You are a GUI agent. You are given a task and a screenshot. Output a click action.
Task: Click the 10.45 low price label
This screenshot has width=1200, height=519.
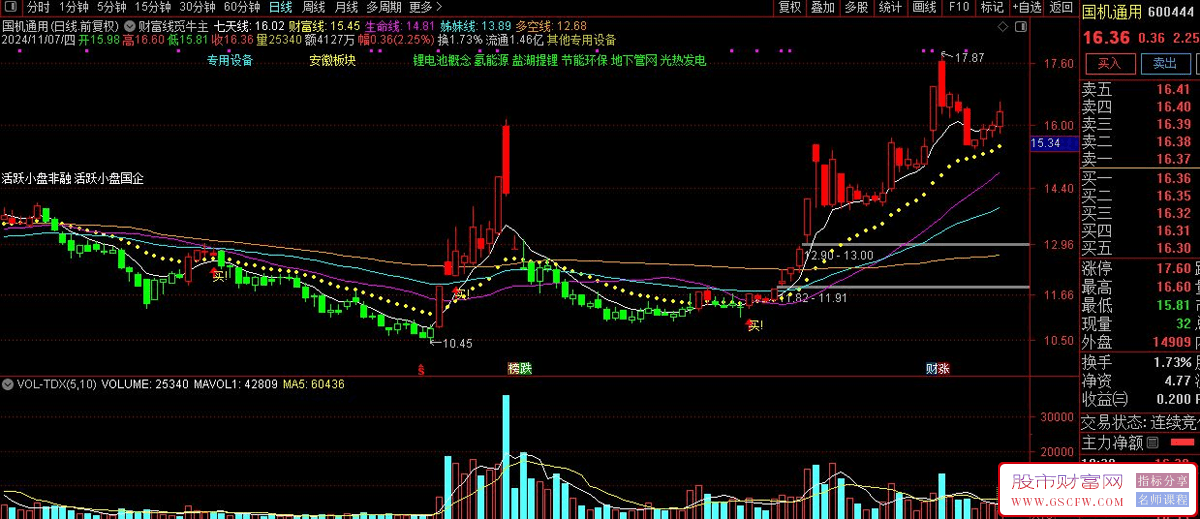pyautogui.click(x=457, y=343)
